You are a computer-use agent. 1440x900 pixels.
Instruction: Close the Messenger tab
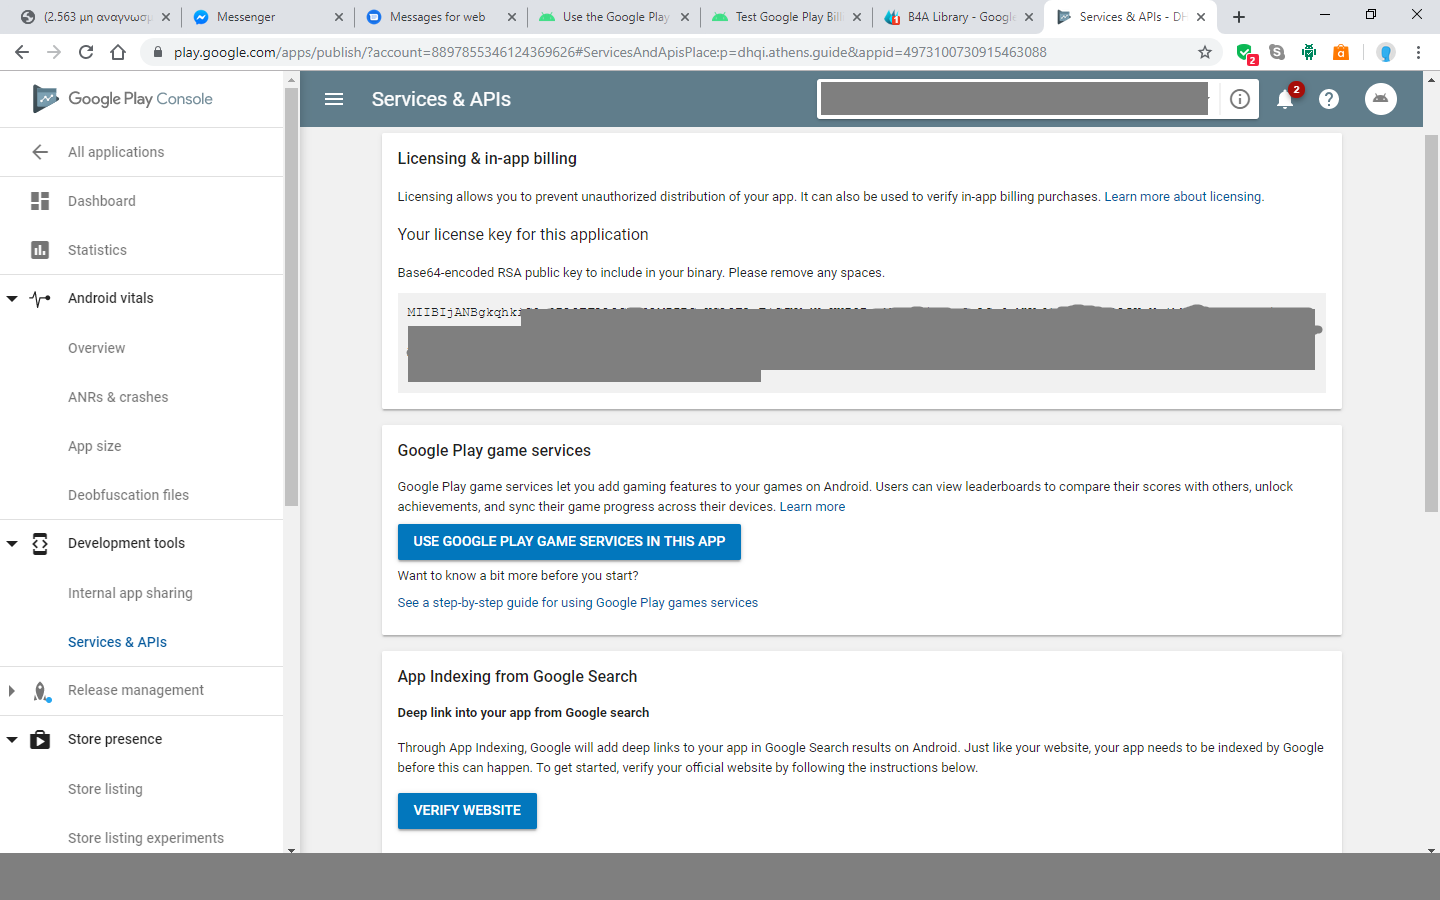[x=339, y=17]
